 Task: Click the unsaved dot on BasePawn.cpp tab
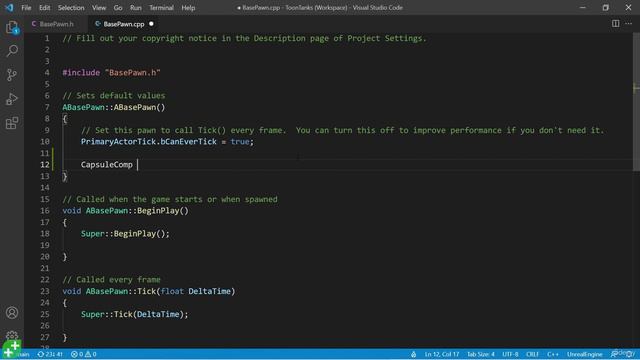coord(151,24)
